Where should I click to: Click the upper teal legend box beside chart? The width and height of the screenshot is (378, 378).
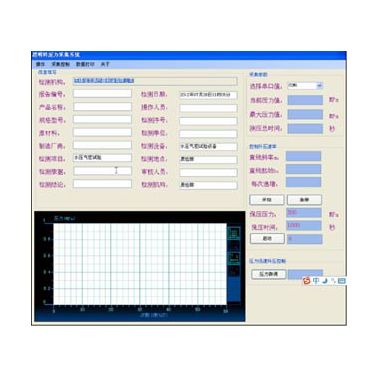click(x=234, y=233)
